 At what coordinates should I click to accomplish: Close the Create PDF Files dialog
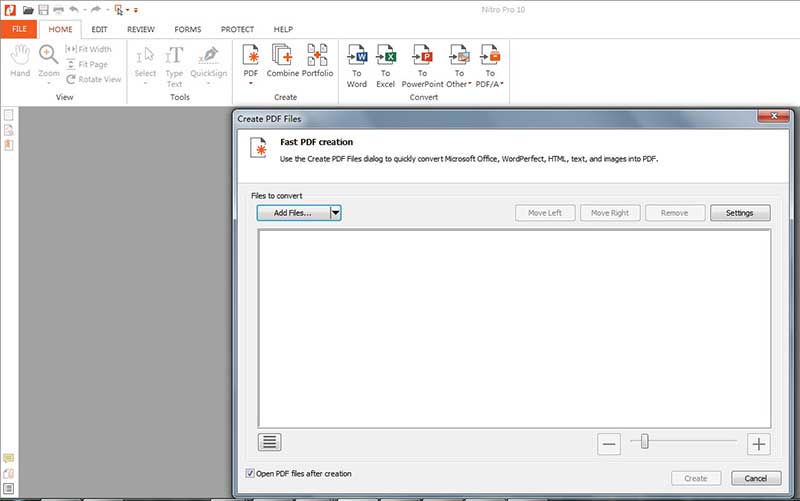pyautogui.click(x=773, y=116)
